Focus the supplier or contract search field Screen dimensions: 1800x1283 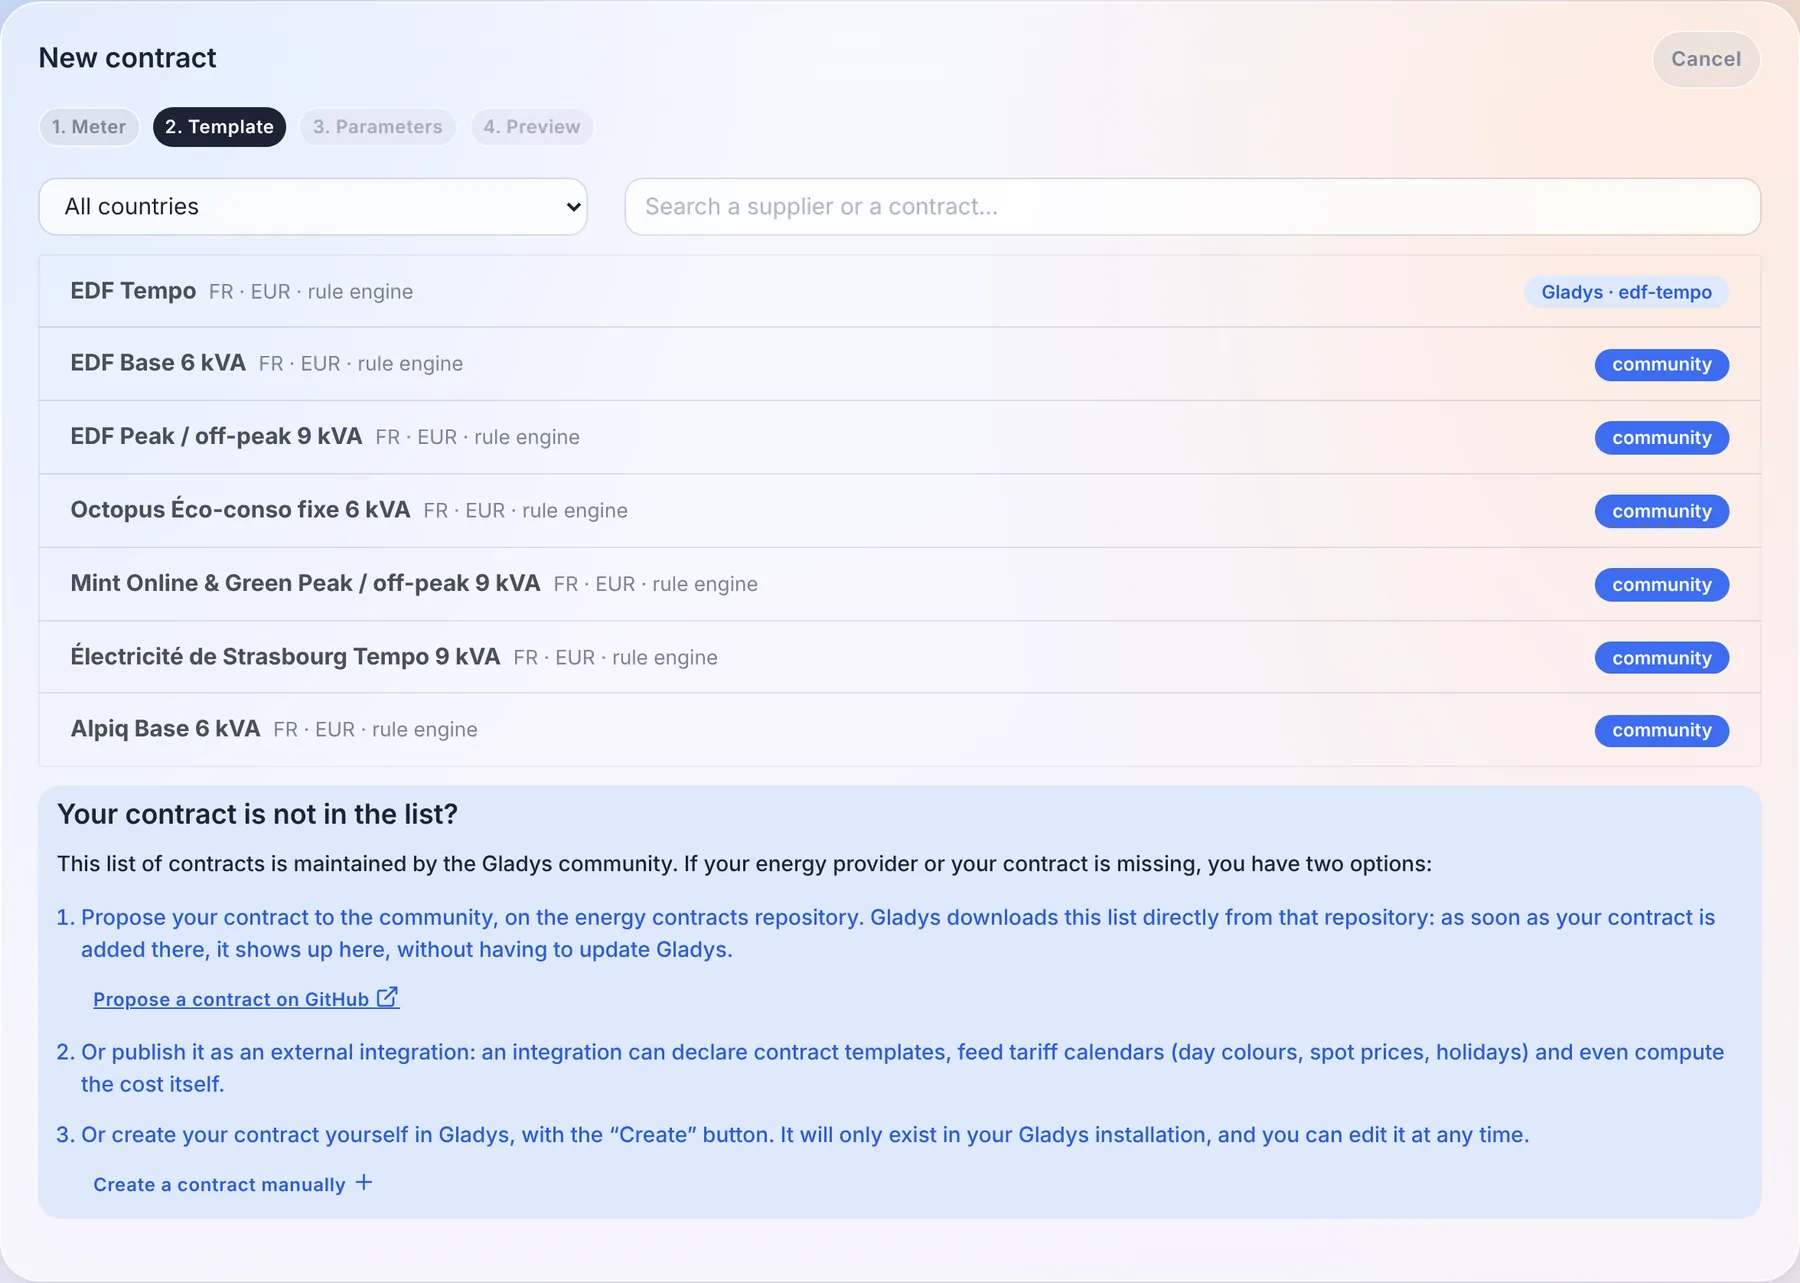(1192, 207)
